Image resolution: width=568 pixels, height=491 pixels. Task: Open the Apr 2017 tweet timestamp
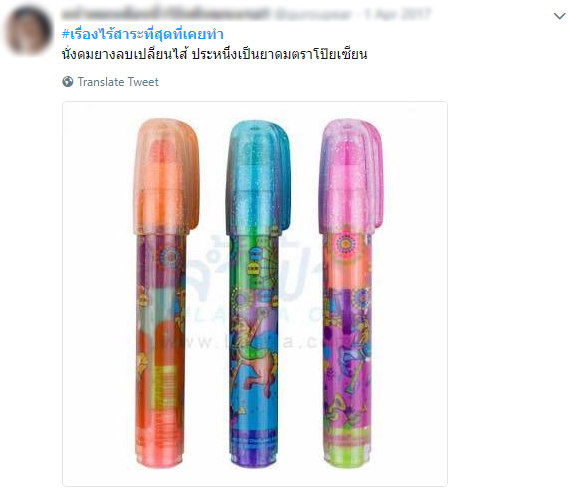(398, 14)
